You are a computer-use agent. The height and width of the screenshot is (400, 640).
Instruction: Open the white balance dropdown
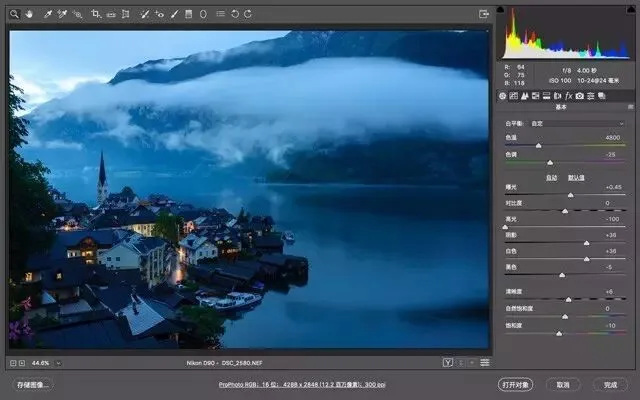[577, 123]
